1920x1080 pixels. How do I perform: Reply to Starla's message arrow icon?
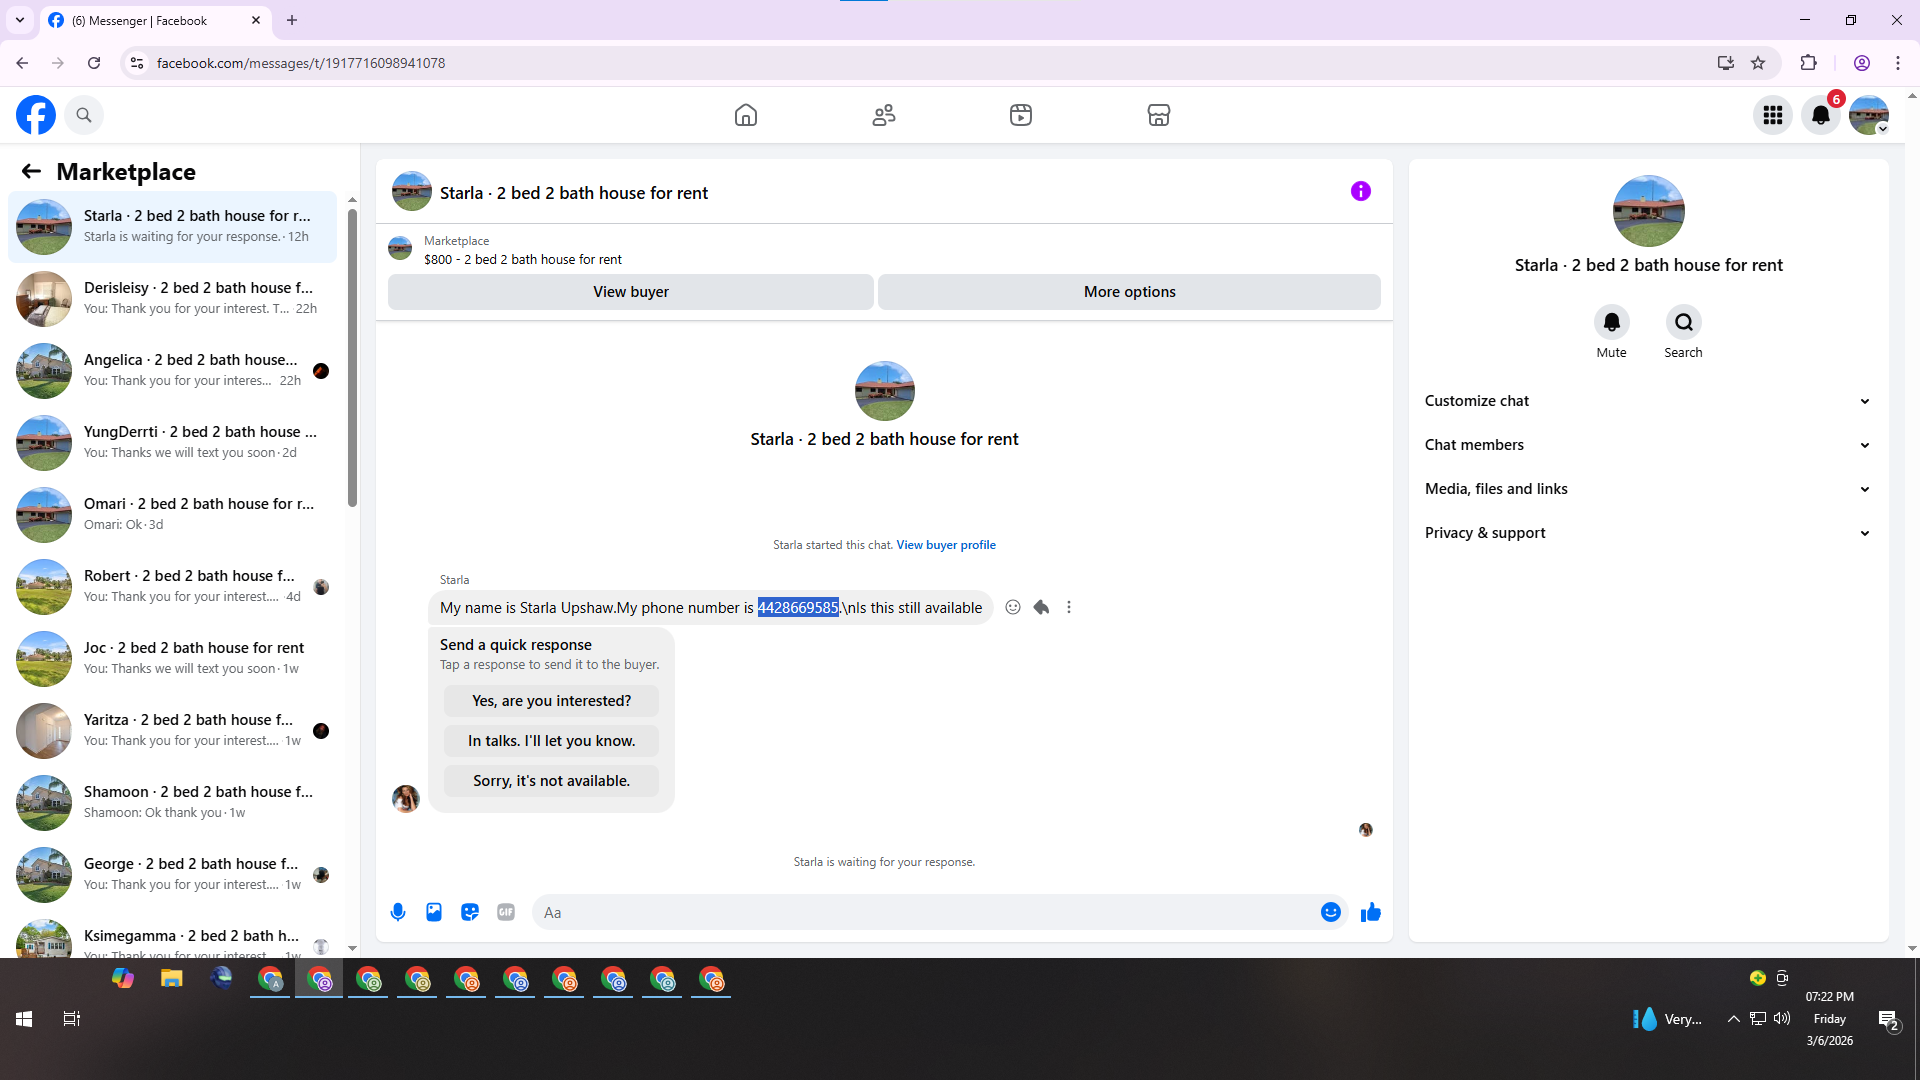1041,607
